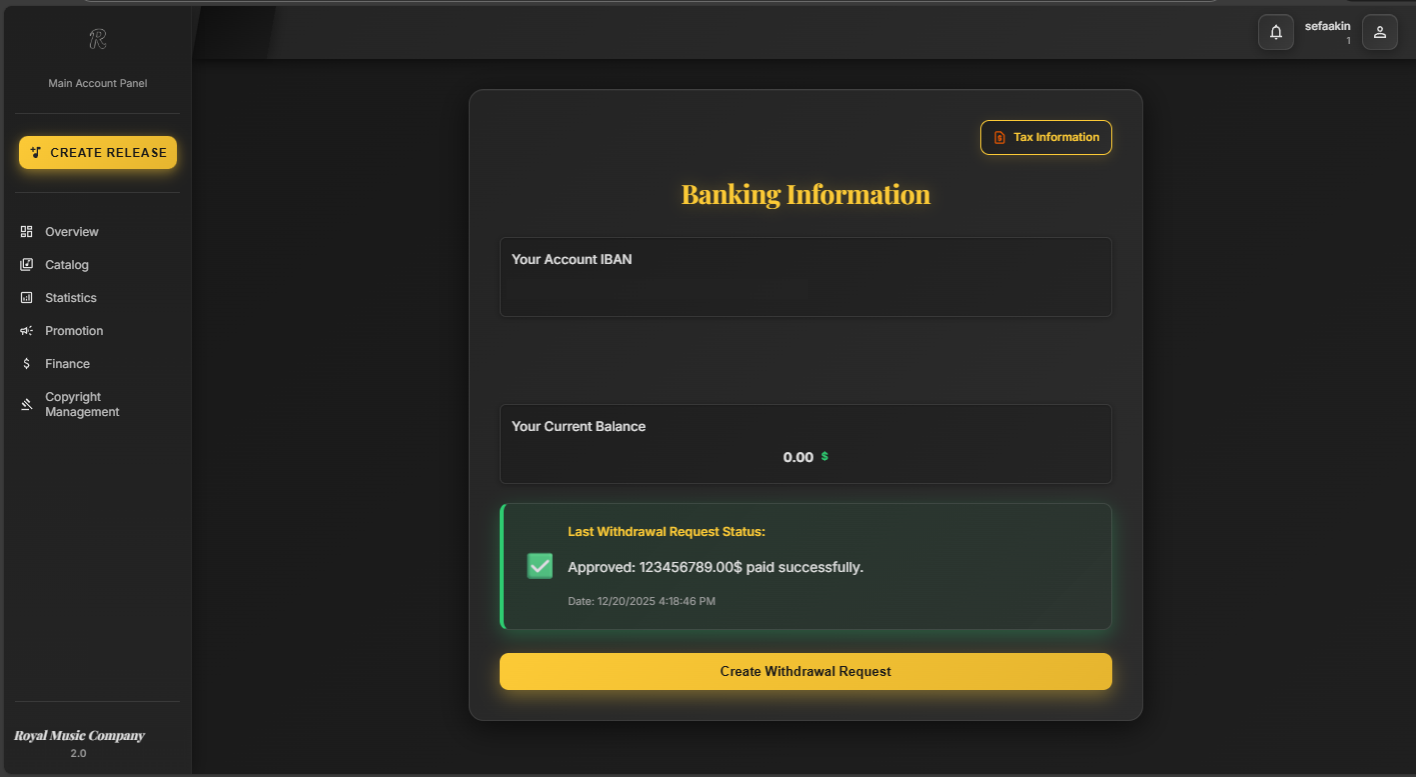
Task: Go to the Catalog section
Action: tap(67, 265)
